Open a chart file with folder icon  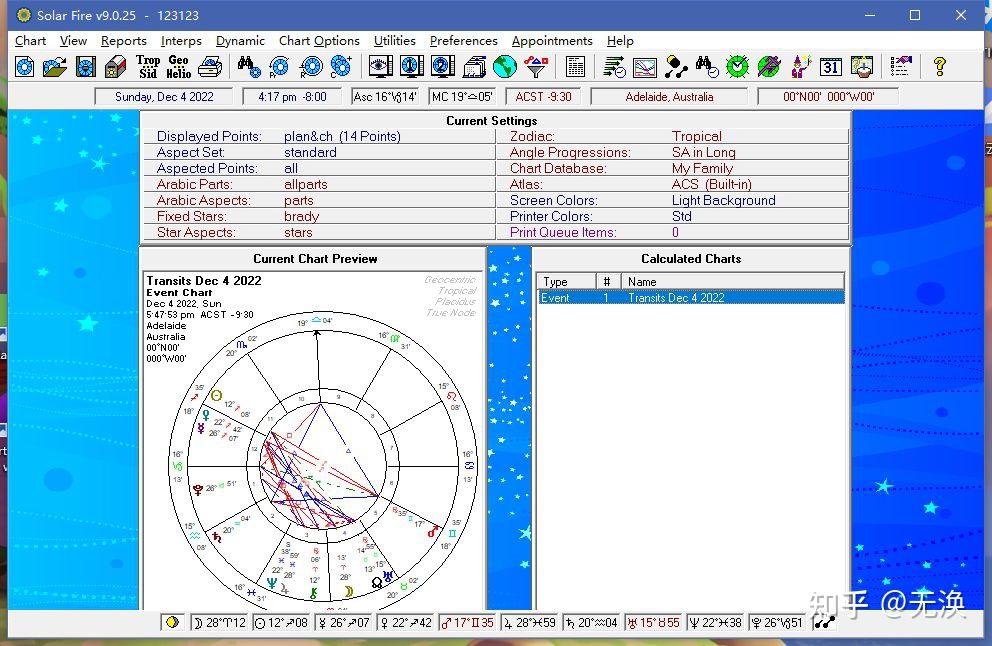click(55, 66)
